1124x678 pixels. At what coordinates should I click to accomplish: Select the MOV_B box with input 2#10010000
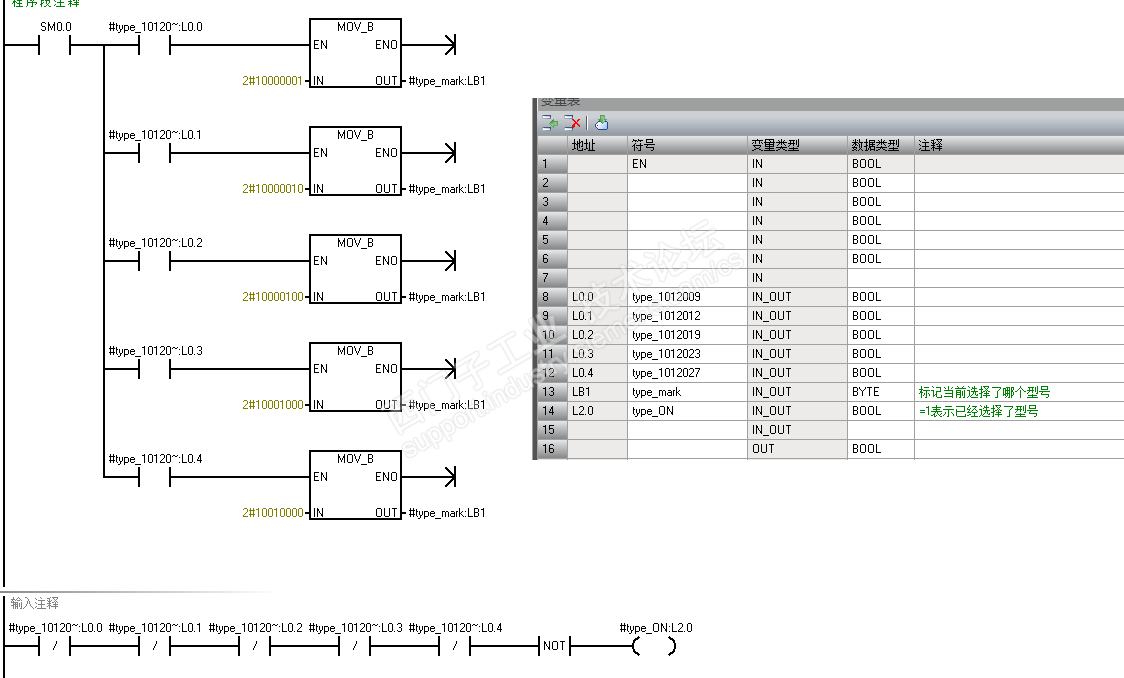355,484
